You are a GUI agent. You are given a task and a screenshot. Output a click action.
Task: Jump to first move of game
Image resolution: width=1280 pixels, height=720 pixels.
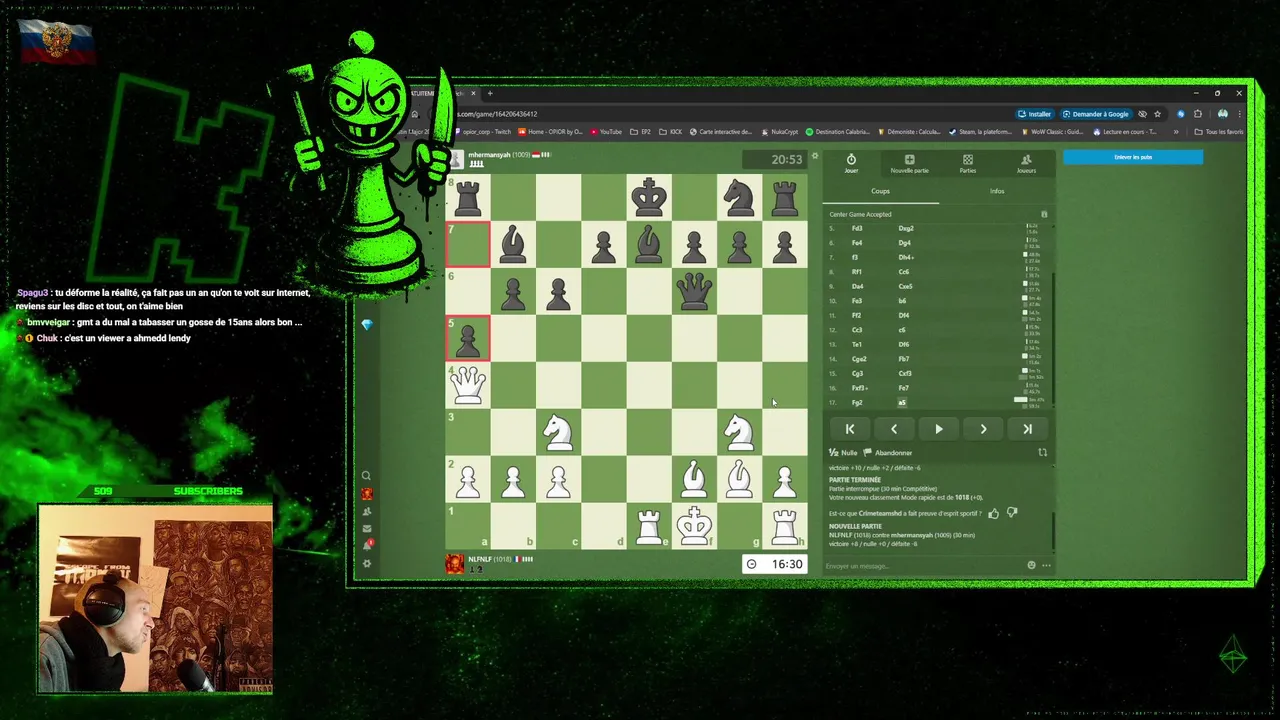pos(850,429)
